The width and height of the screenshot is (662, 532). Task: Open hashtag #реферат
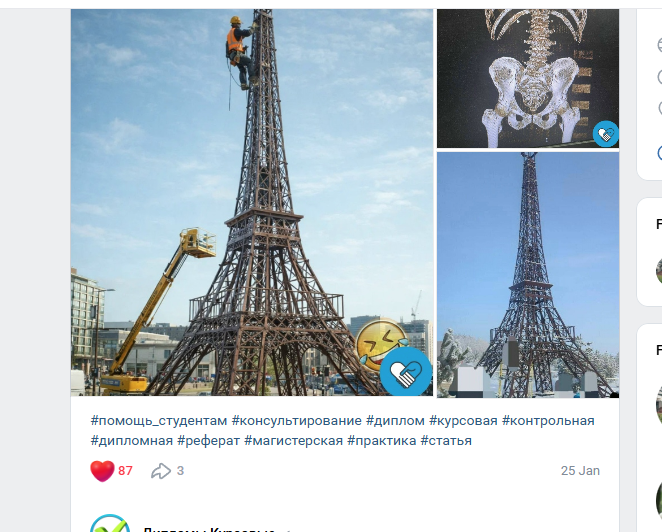(x=209, y=441)
